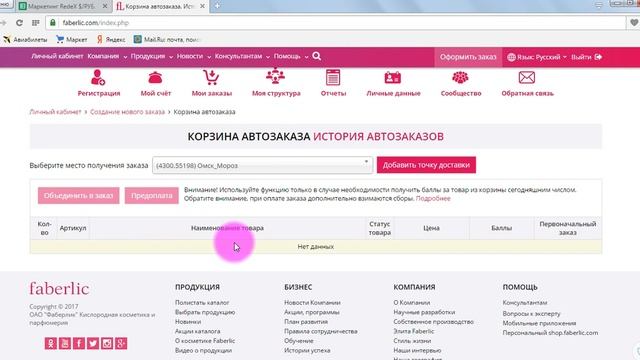Click the heart bookmark icon in address bar
This screenshot has width=640, height=360.
point(634,23)
